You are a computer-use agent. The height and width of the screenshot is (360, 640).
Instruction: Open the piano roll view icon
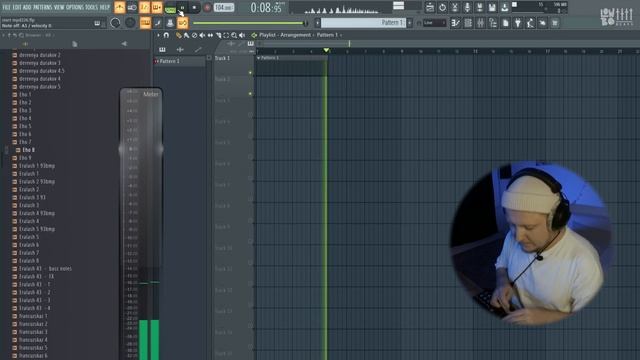click(x=468, y=23)
